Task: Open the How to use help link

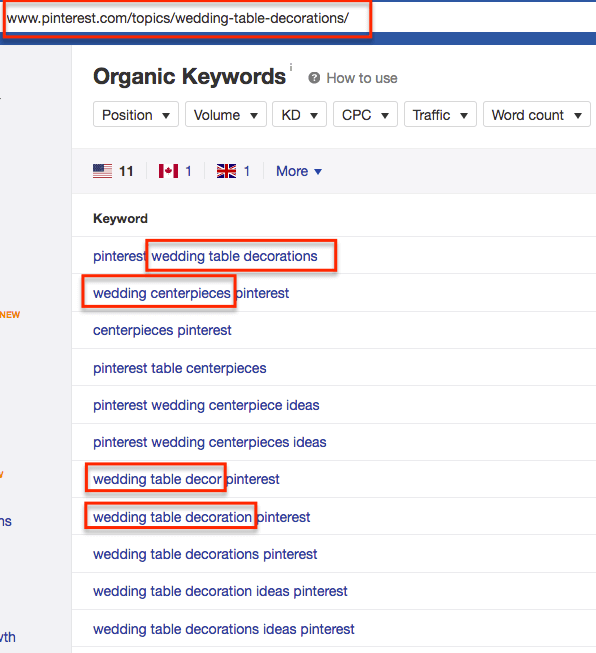Action: tap(362, 78)
